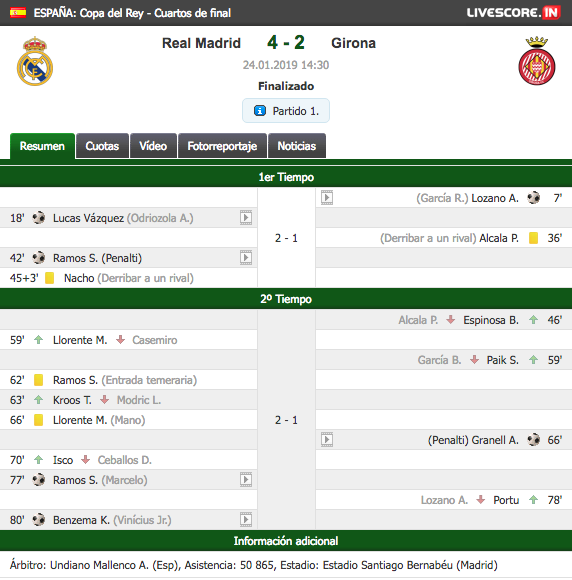Image resolution: width=572 pixels, height=580 pixels.
Task: Open the LiveScore.in logo
Action: pos(513,13)
